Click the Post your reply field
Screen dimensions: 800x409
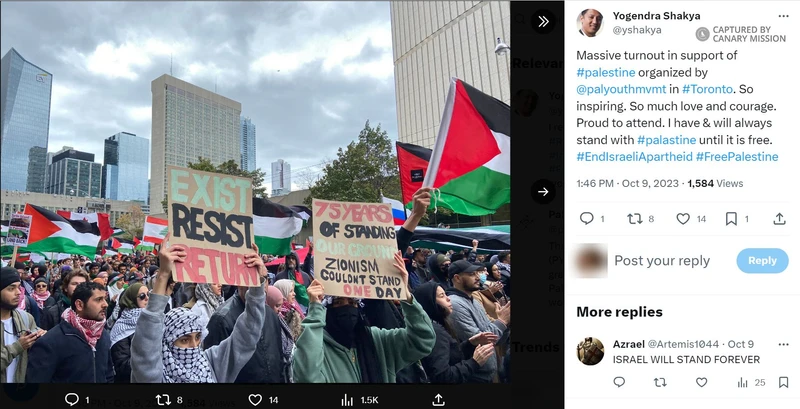(x=662, y=261)
